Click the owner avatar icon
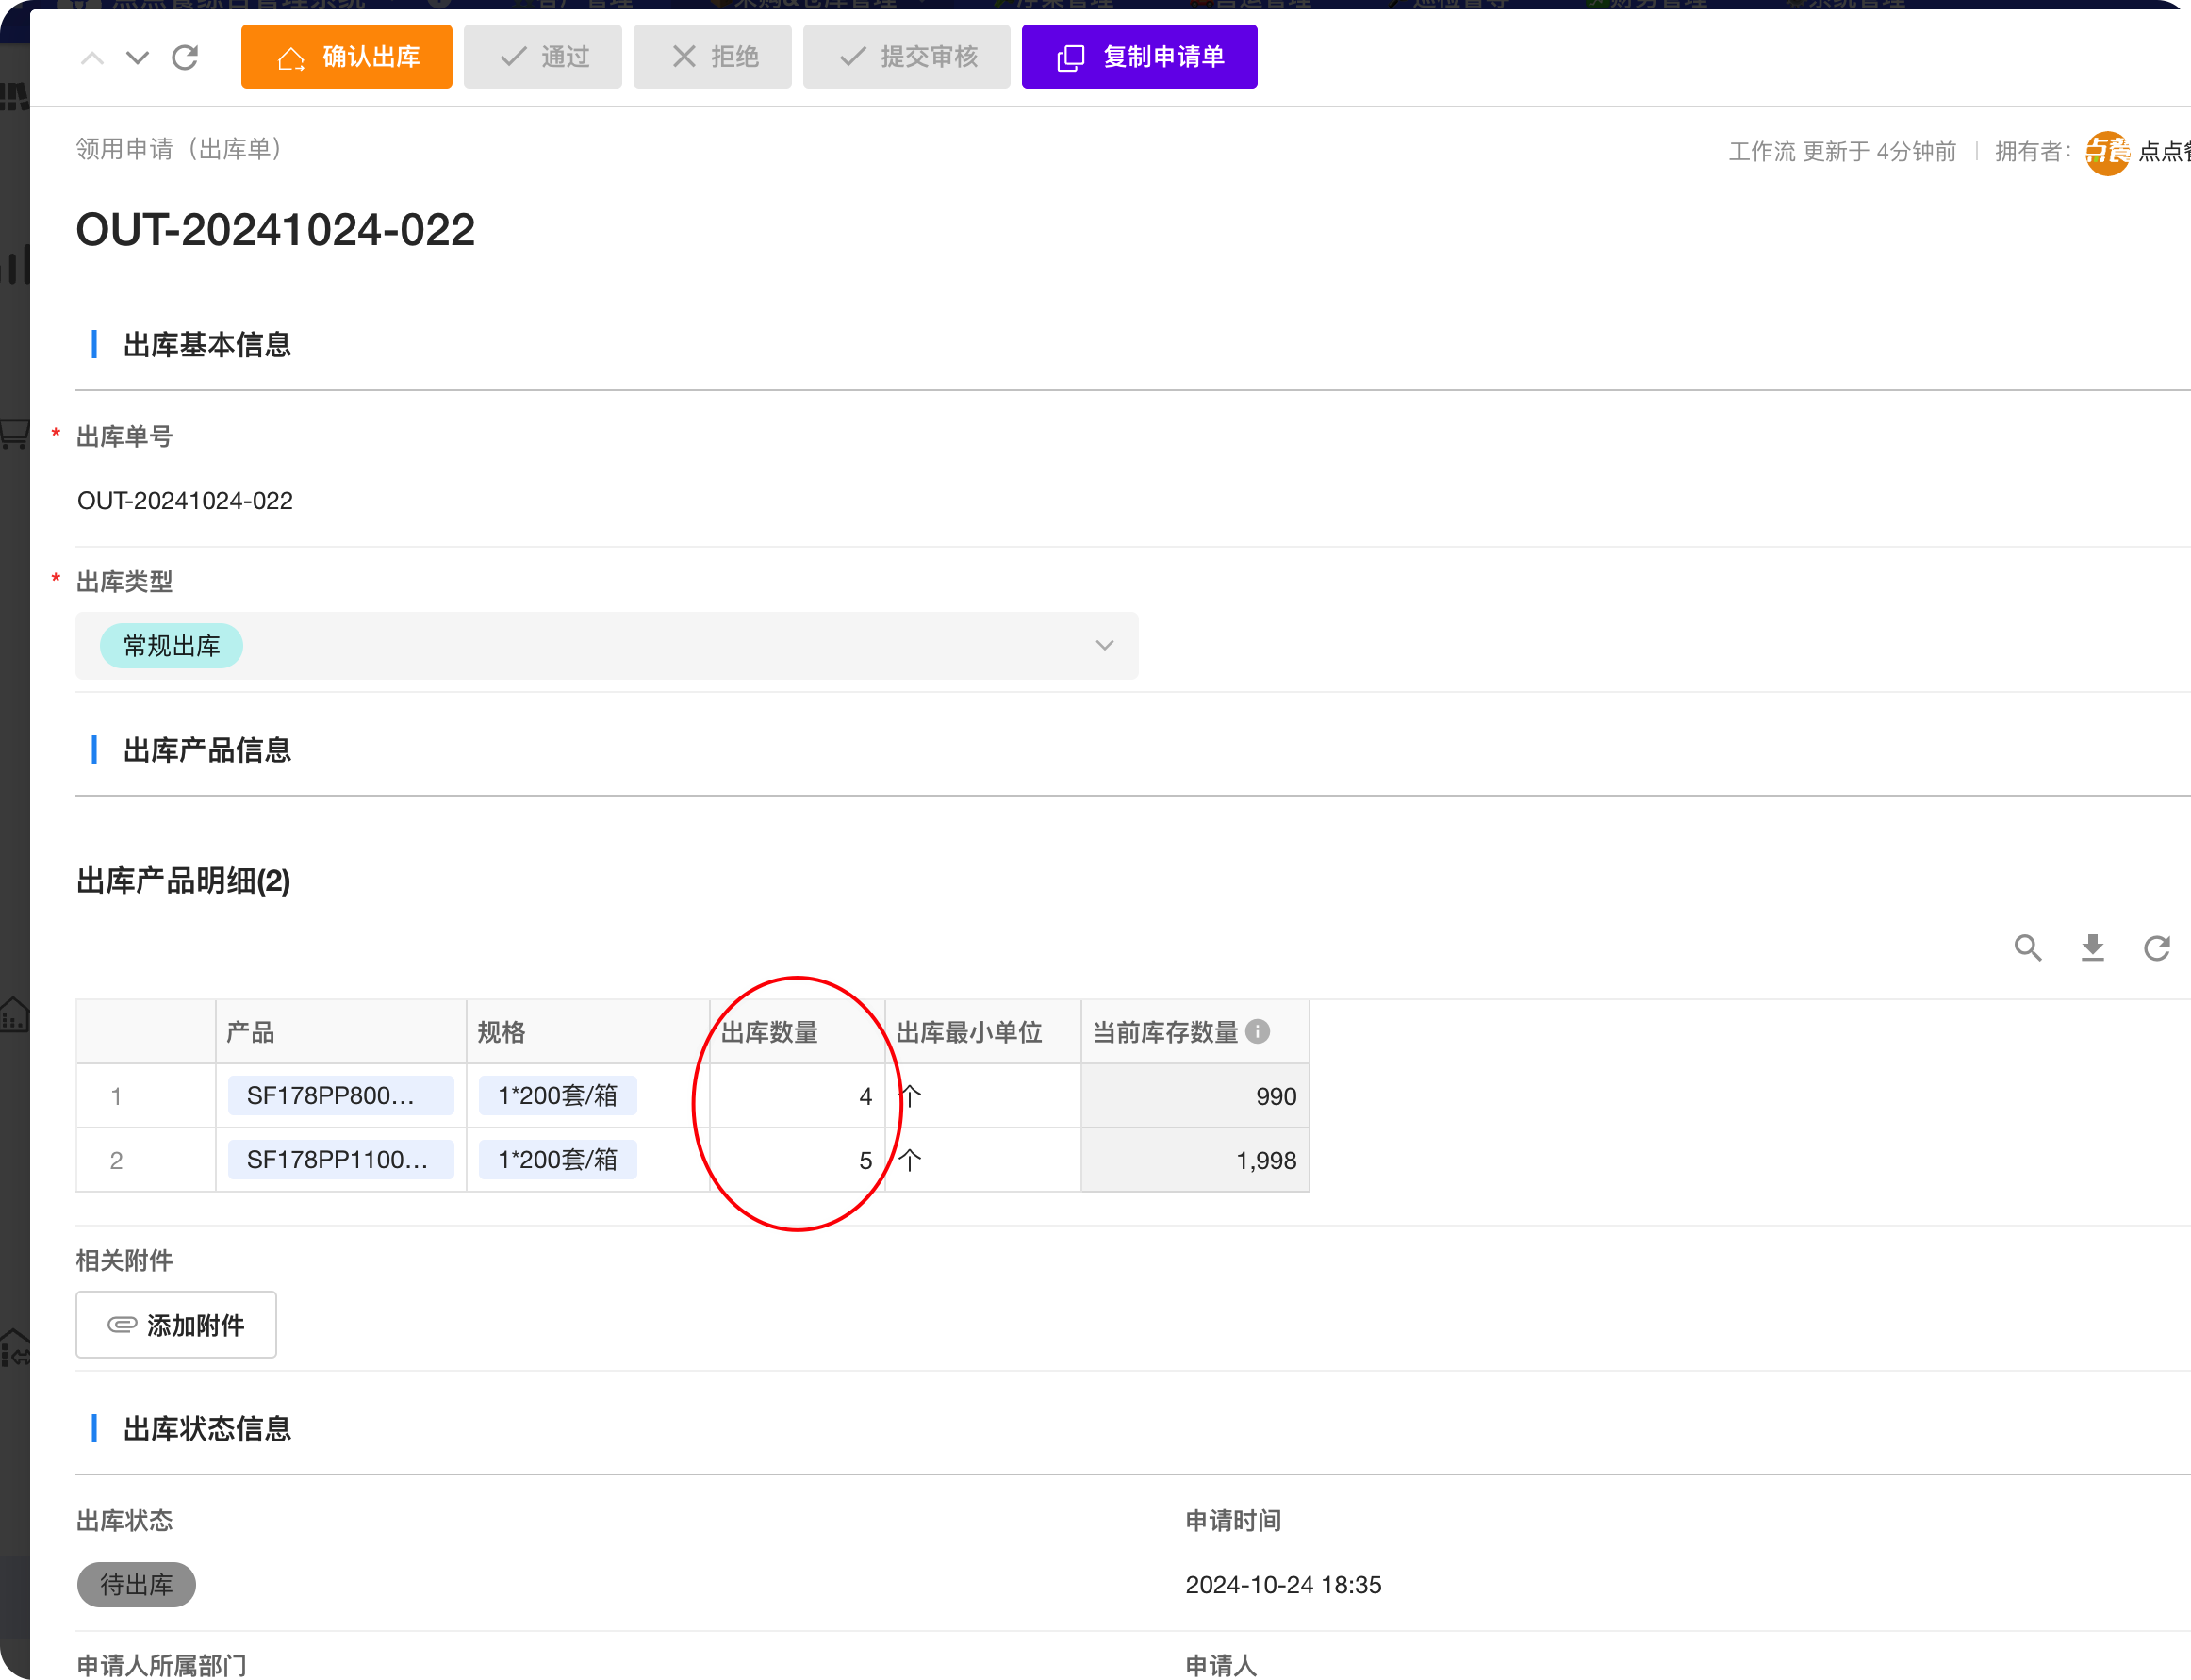Screen dimensions: 2191x1680 point(2106,152)
